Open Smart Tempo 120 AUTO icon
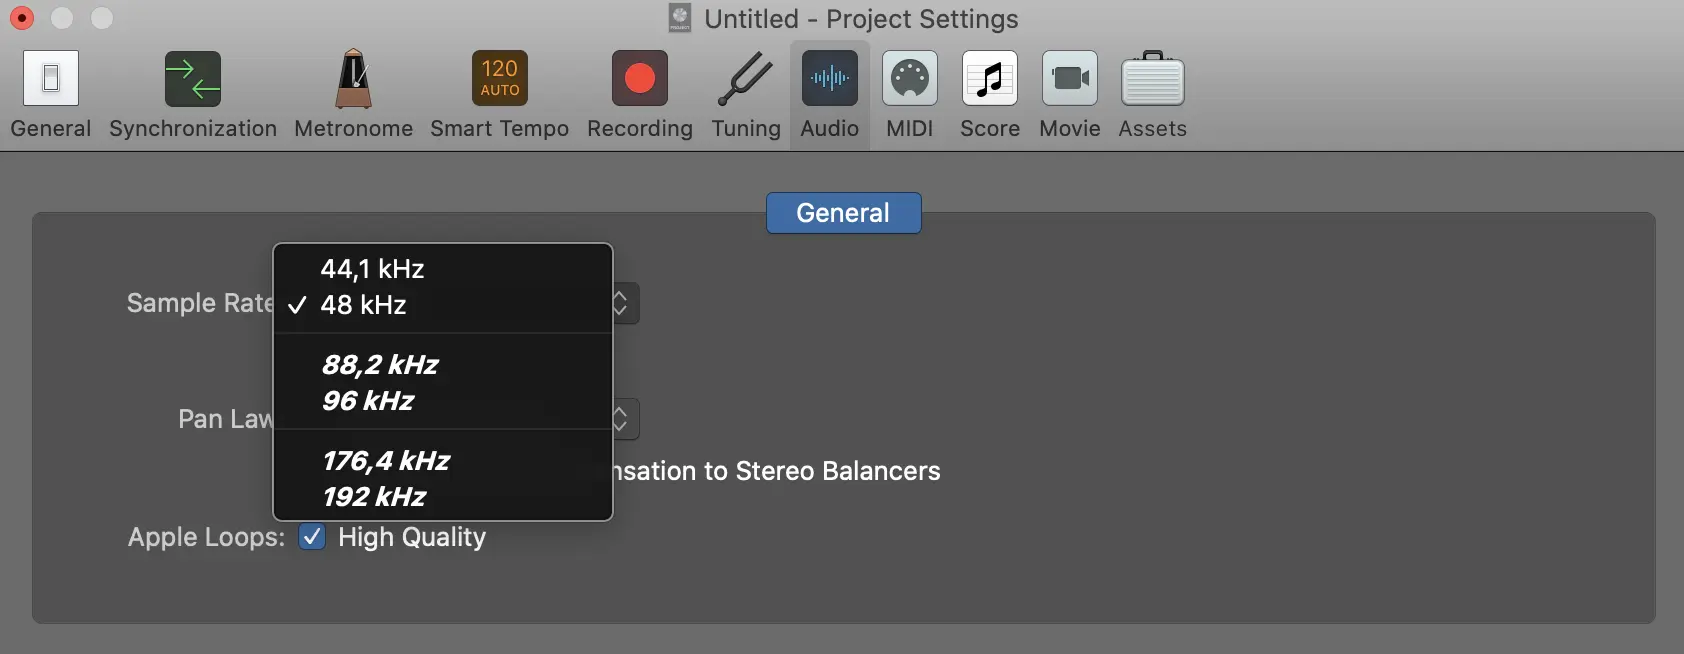This screenshot has width=1684, height=654. 499,79
